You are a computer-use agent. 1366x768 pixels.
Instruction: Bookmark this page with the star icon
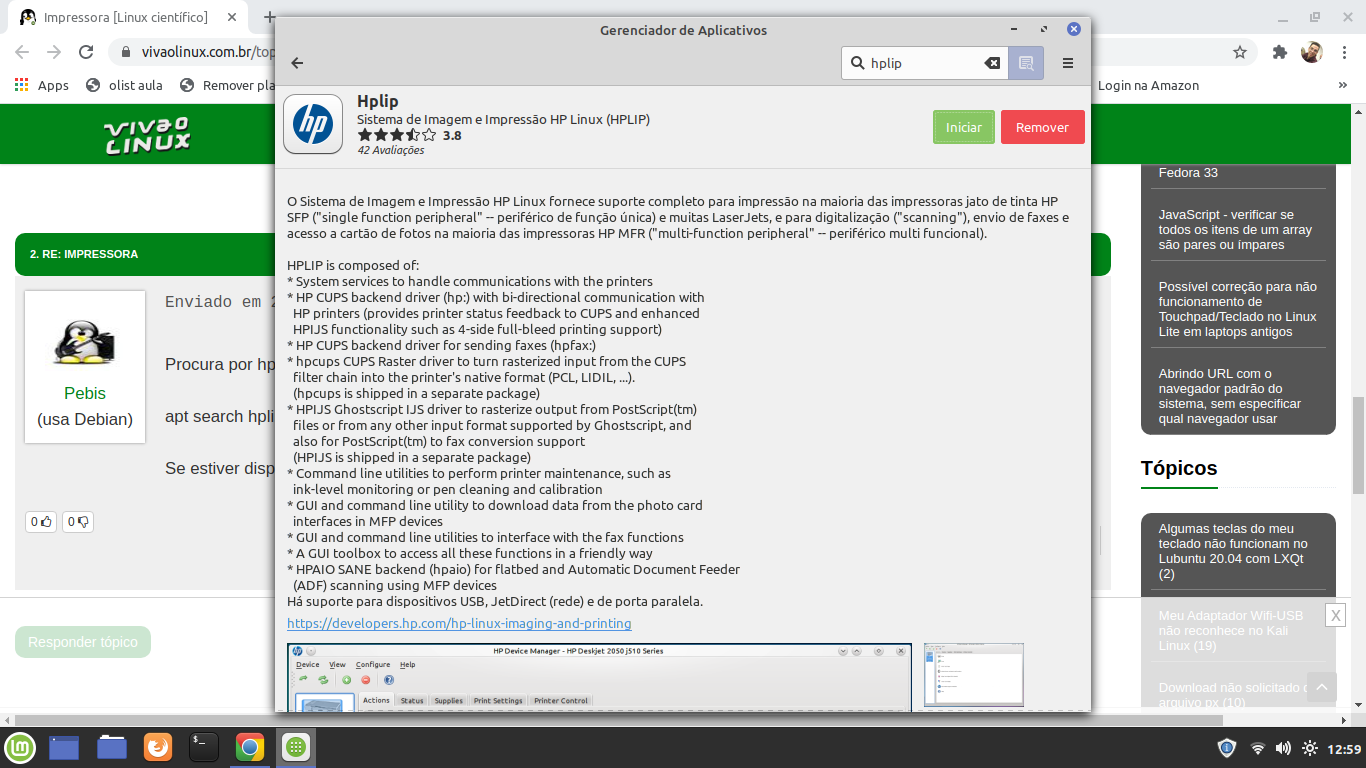(1240, 52)
